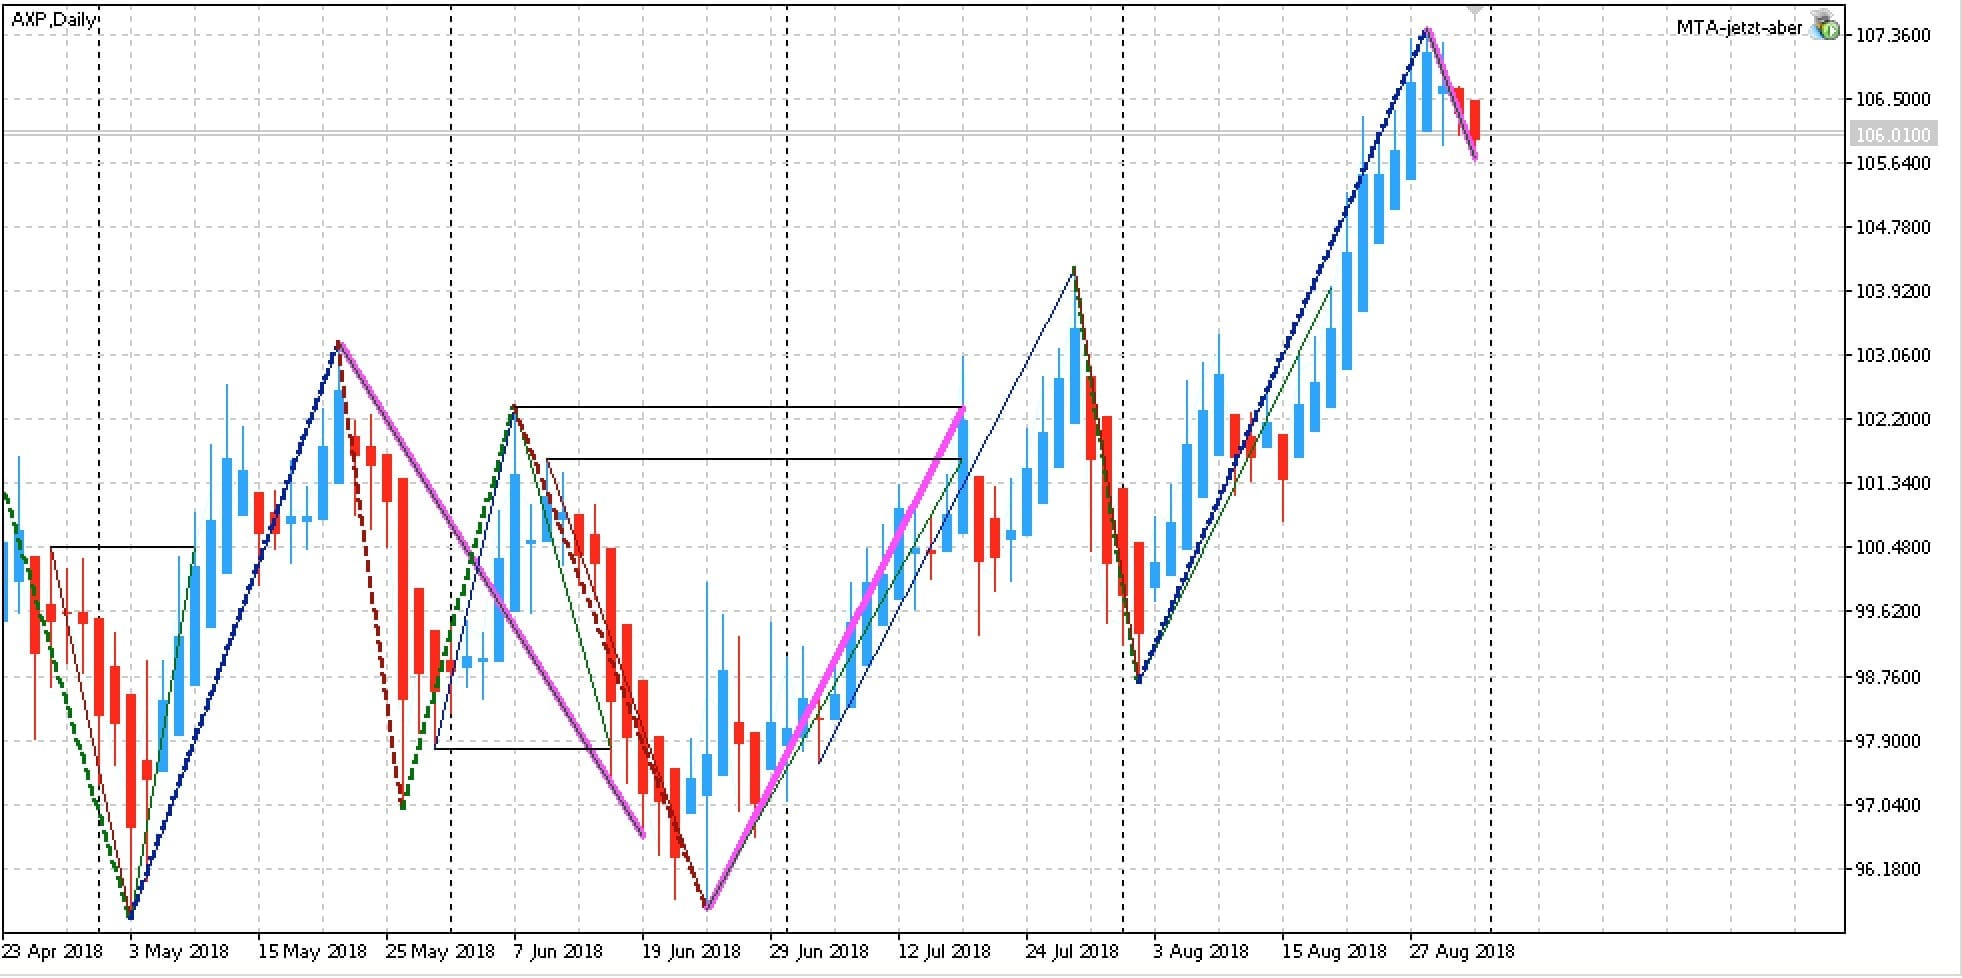Click the 100.4800 price scale label

1893,547
